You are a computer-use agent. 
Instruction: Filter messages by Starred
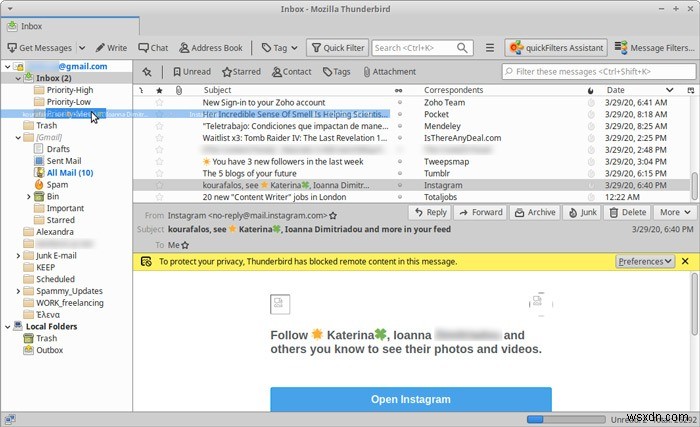[x=242, y=72]
